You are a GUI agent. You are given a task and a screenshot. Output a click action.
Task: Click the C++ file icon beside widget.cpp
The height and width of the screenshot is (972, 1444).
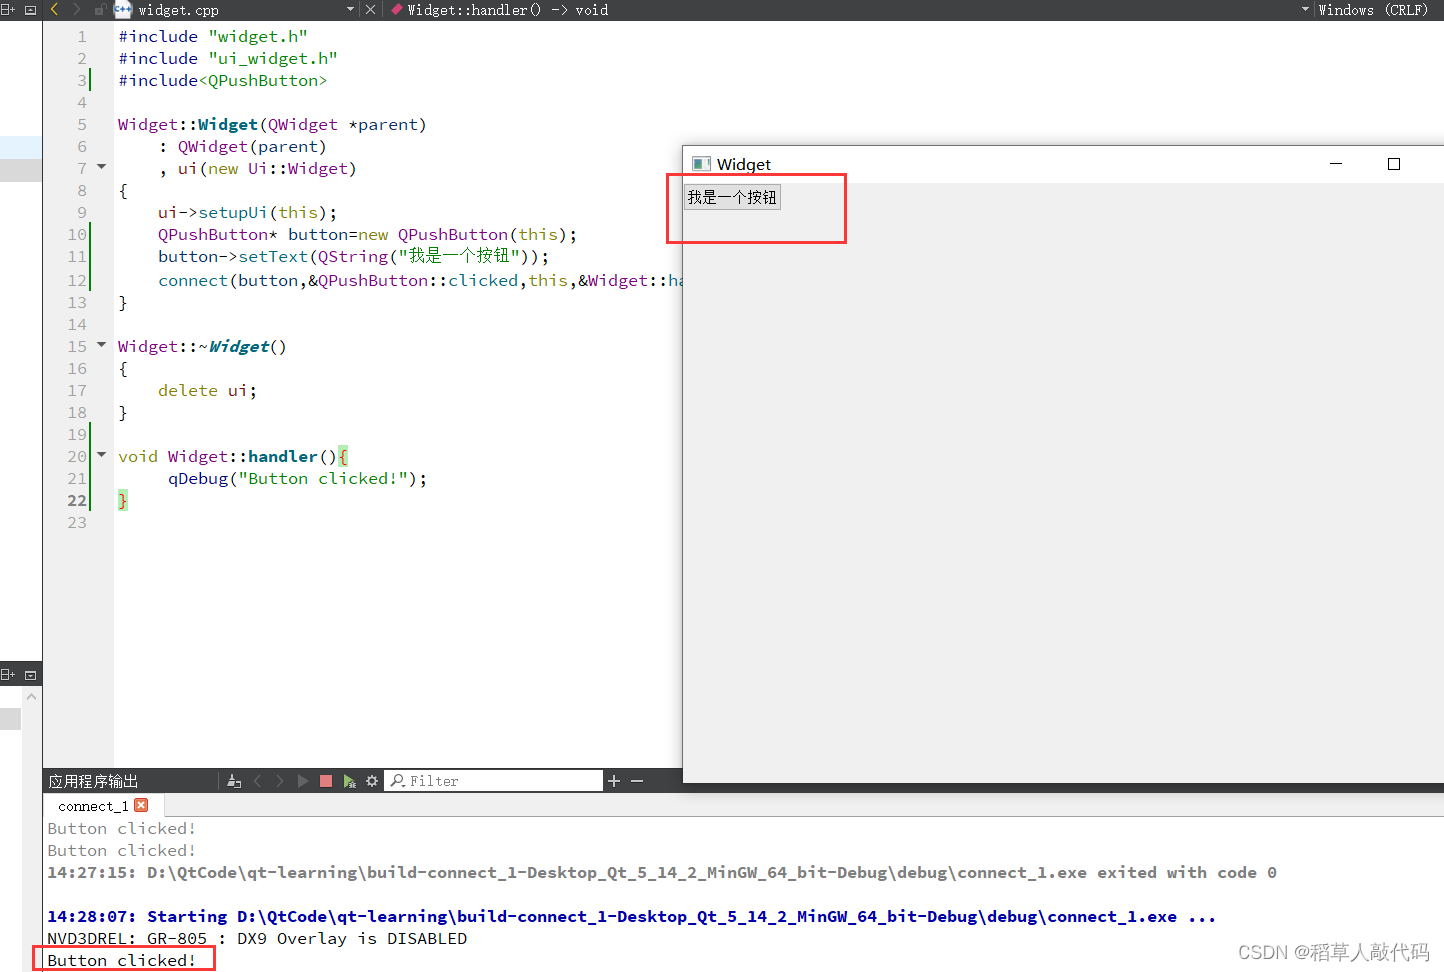tap(122, 9)
